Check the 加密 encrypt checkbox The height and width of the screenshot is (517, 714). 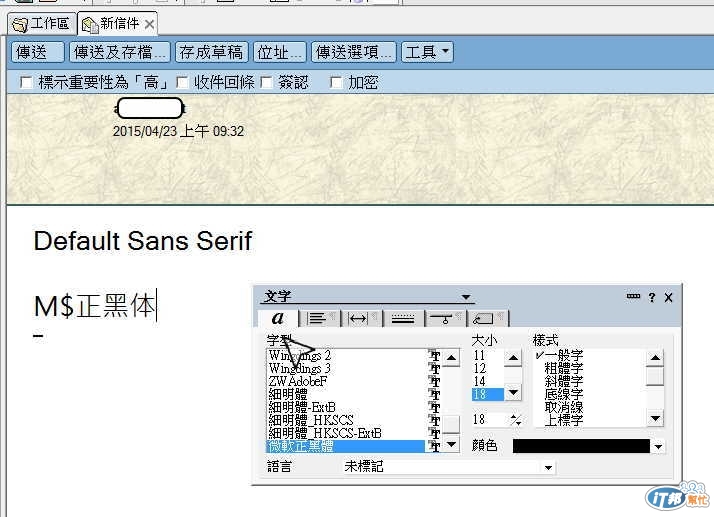pos(336,82)
